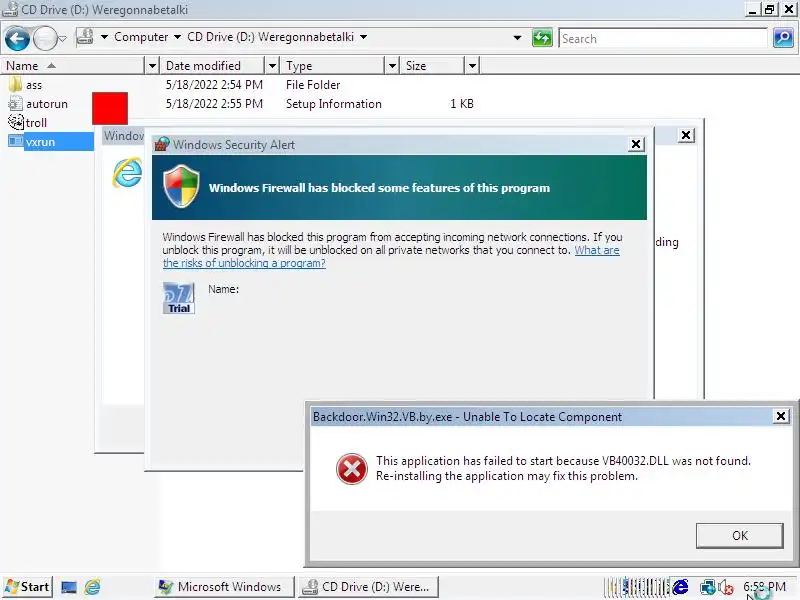Switch to the Microsoft Windows taskbar button
The height and width of the screenshot is (600, 800).
tap(224, 587)
